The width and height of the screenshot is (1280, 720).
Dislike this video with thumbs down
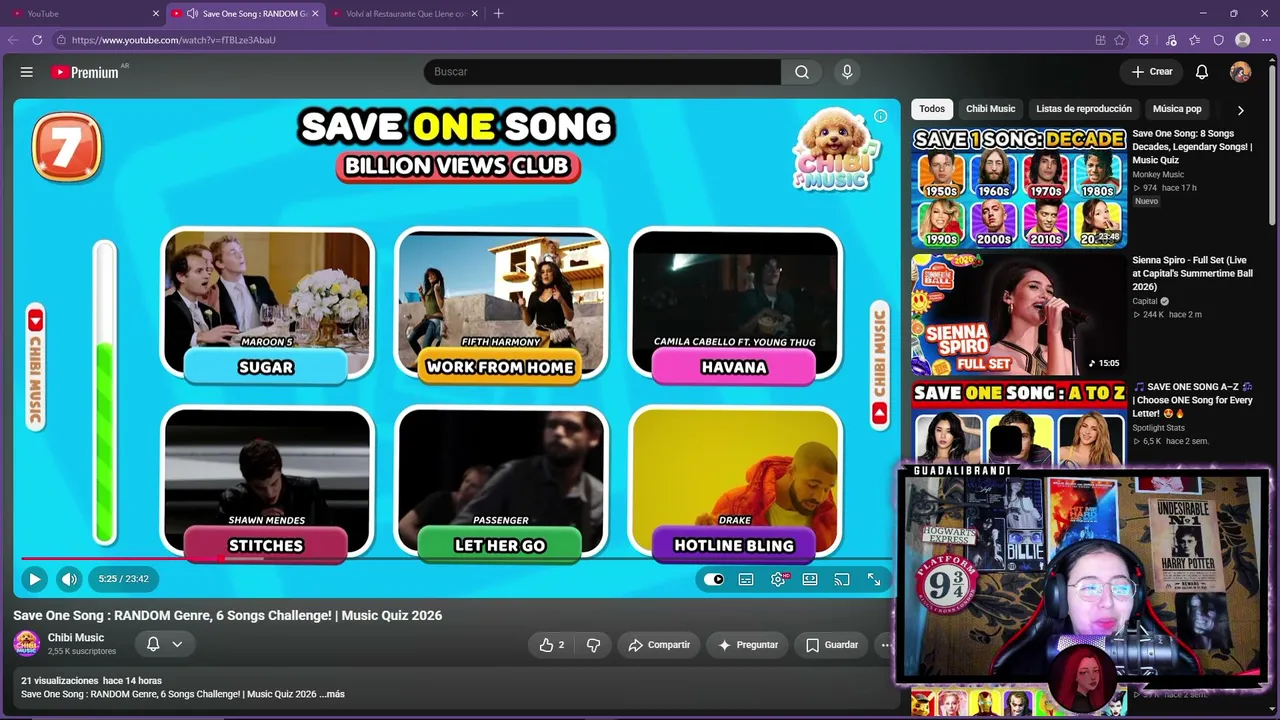(593, 645)
